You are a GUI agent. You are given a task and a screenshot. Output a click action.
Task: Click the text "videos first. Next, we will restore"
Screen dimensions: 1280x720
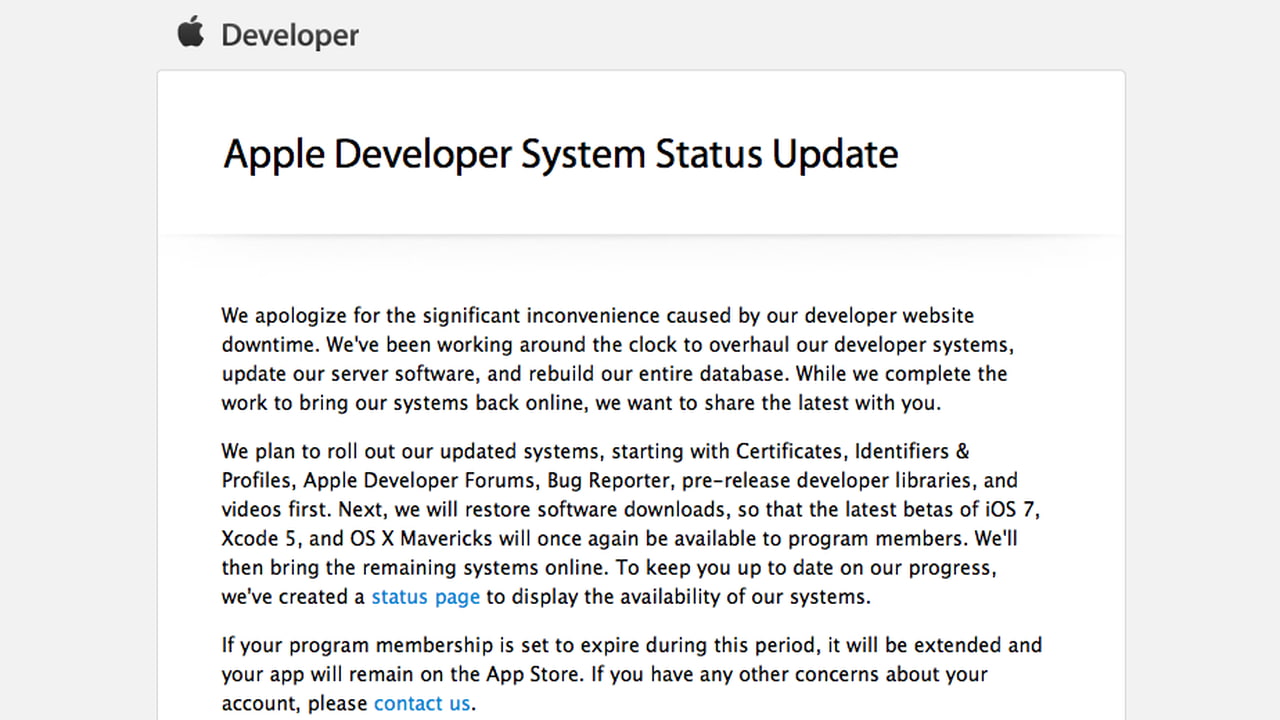click(x=377, y=509)
